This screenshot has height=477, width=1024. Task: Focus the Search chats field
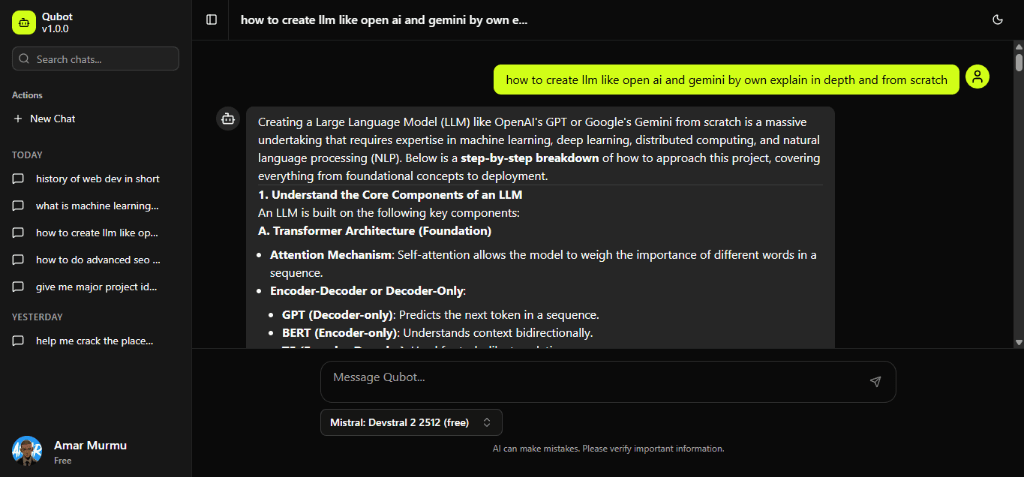tap(104, 59)
